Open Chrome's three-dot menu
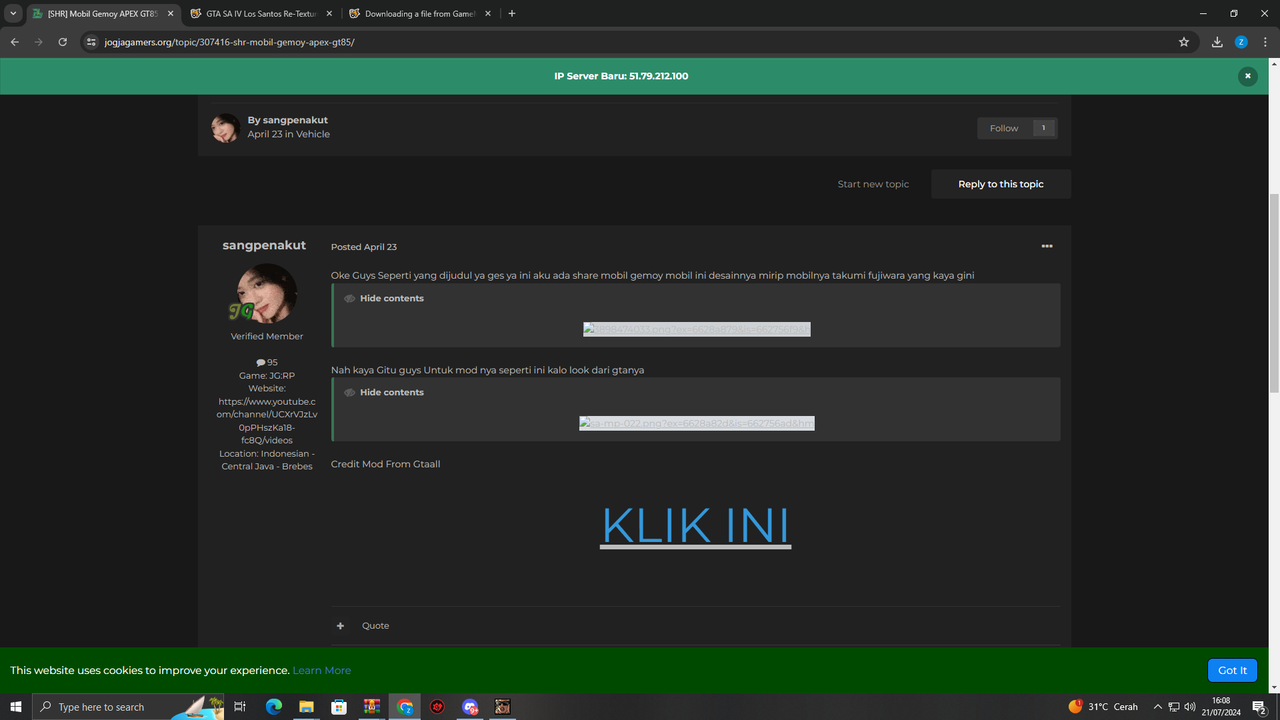Screen dimensions: 1280x720 (1265, 42)
